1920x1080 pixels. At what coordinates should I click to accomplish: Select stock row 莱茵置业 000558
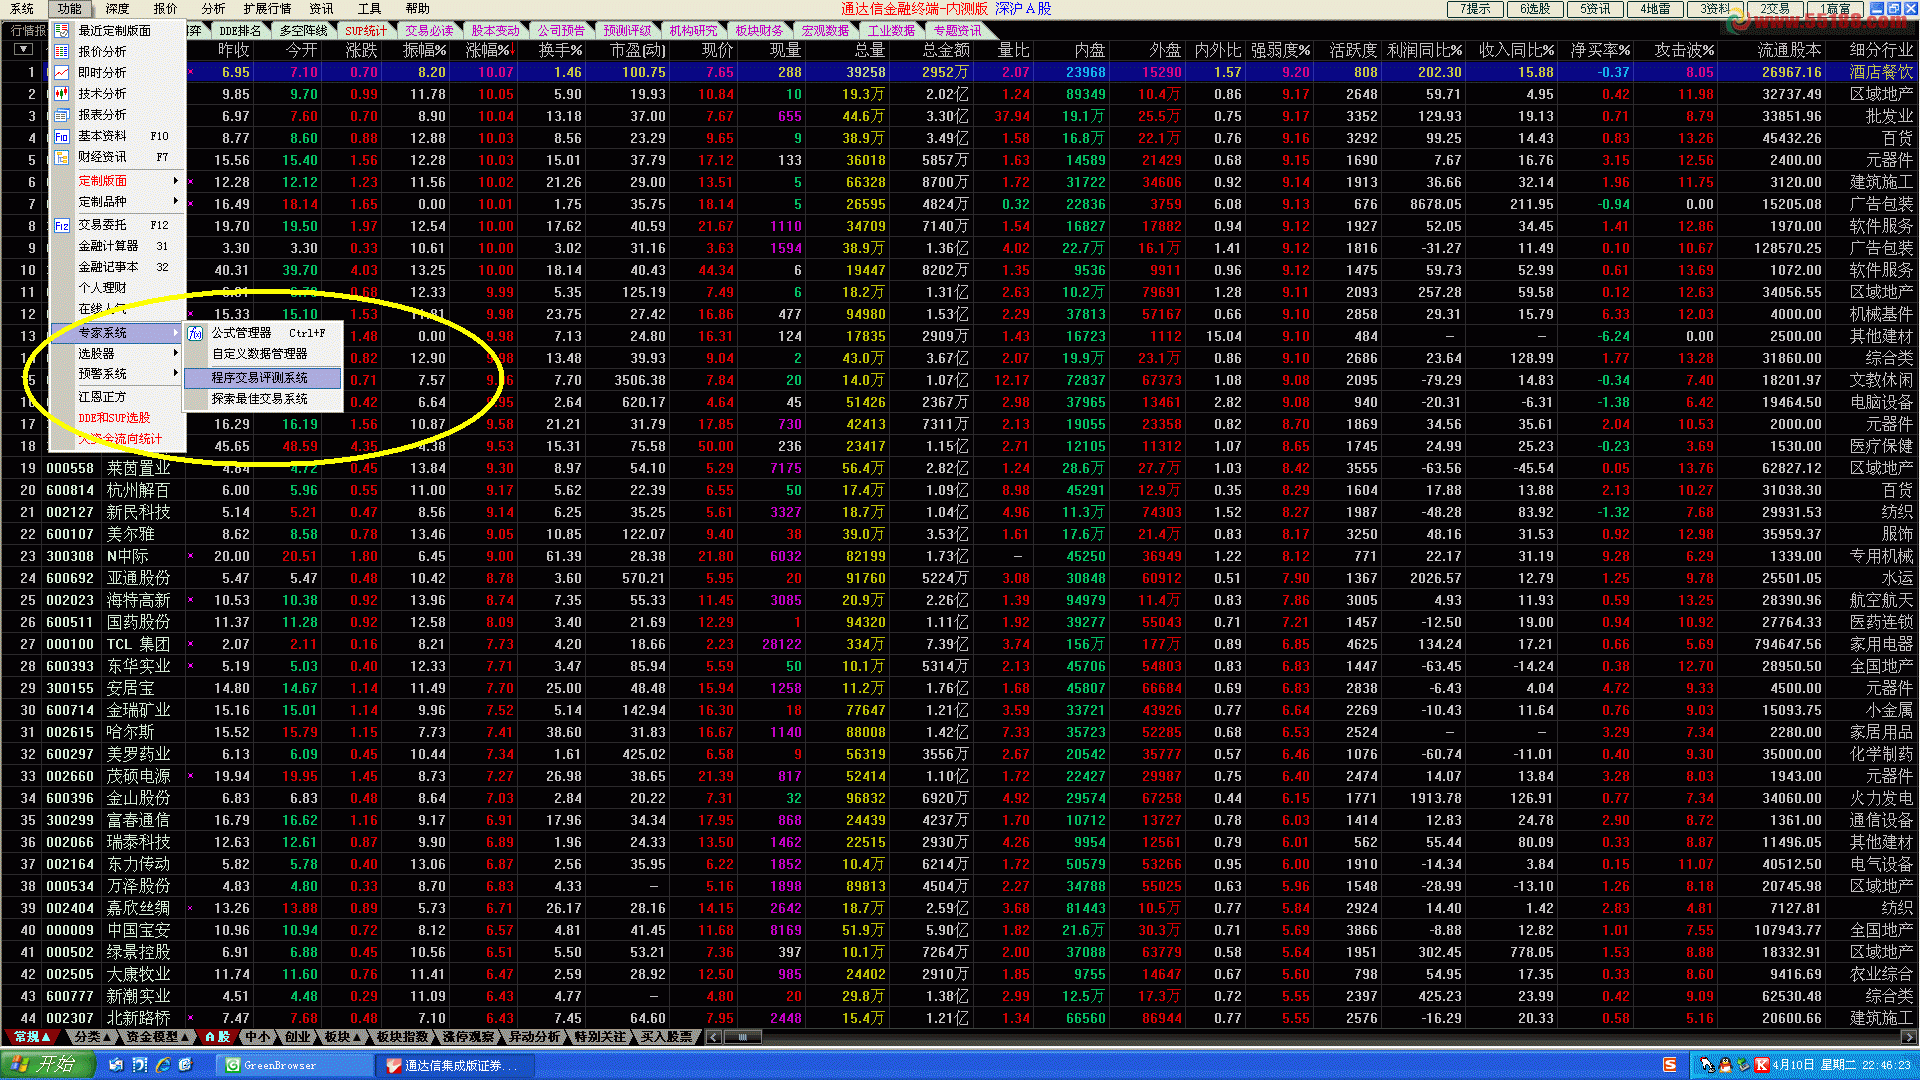(960, 468)
